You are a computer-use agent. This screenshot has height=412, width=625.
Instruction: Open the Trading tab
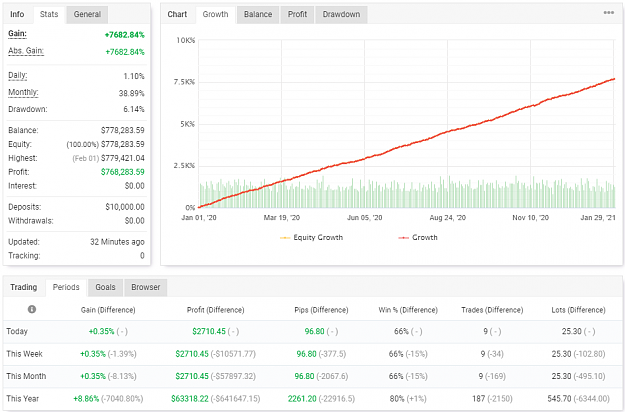(24, 287)
